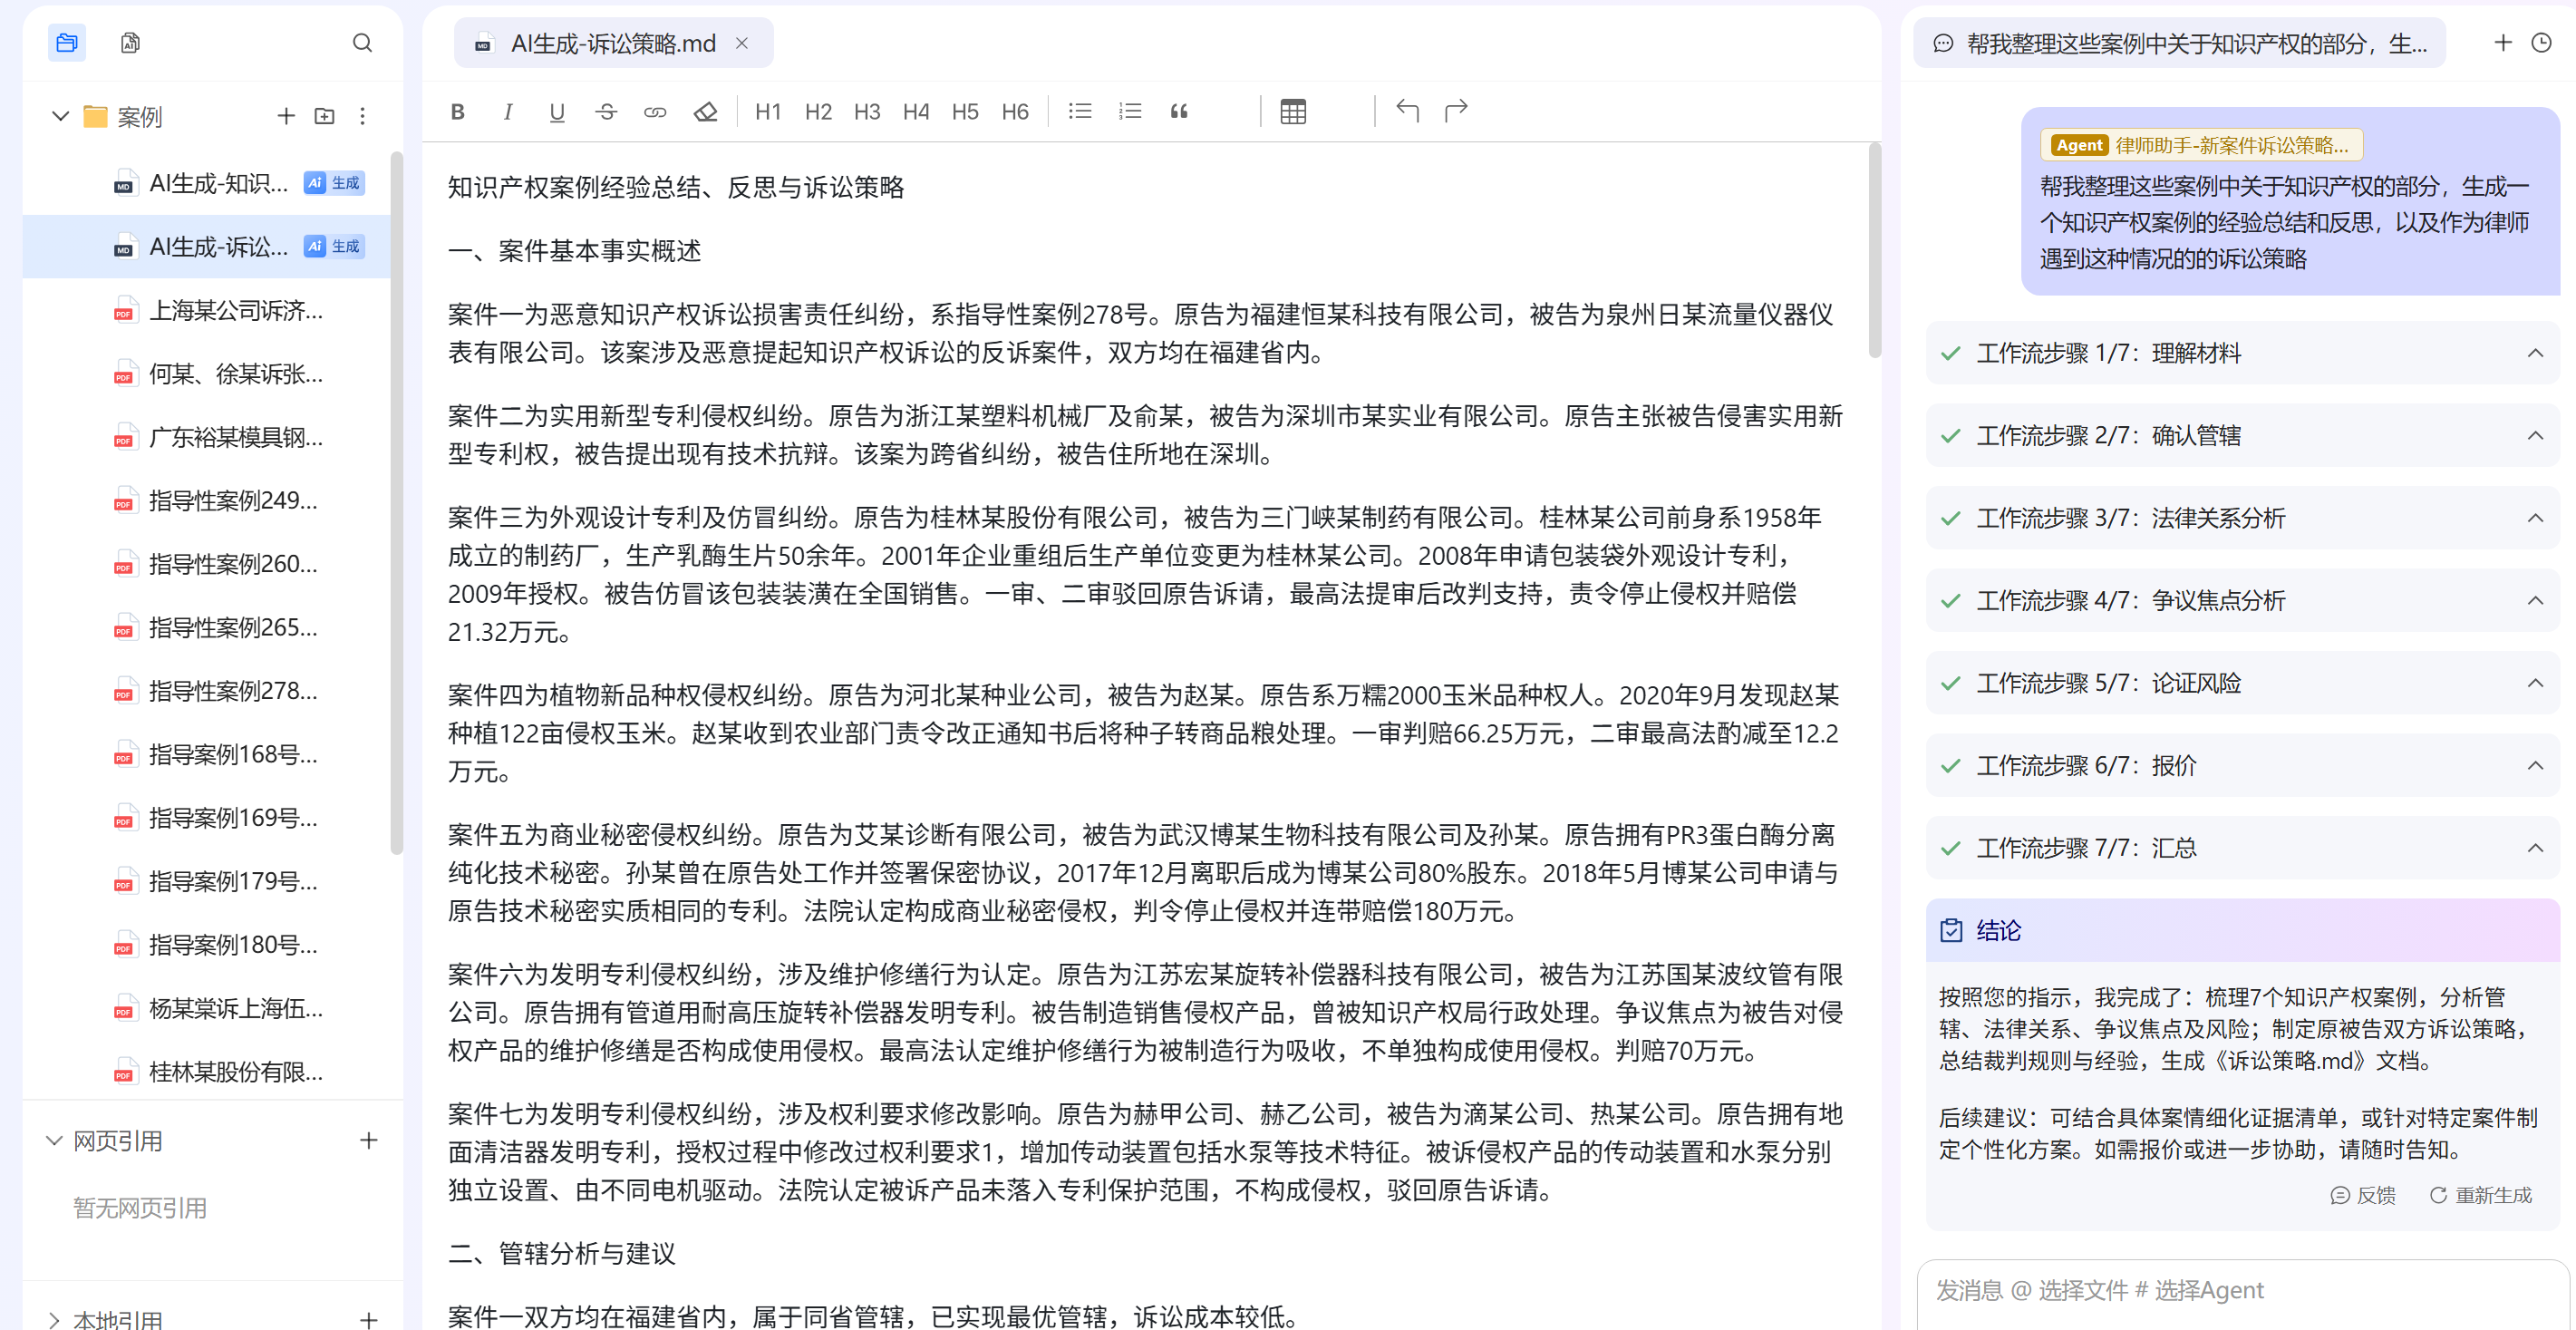
Task: Open the 案例 three-dot options menu
Action: [362, 116]
